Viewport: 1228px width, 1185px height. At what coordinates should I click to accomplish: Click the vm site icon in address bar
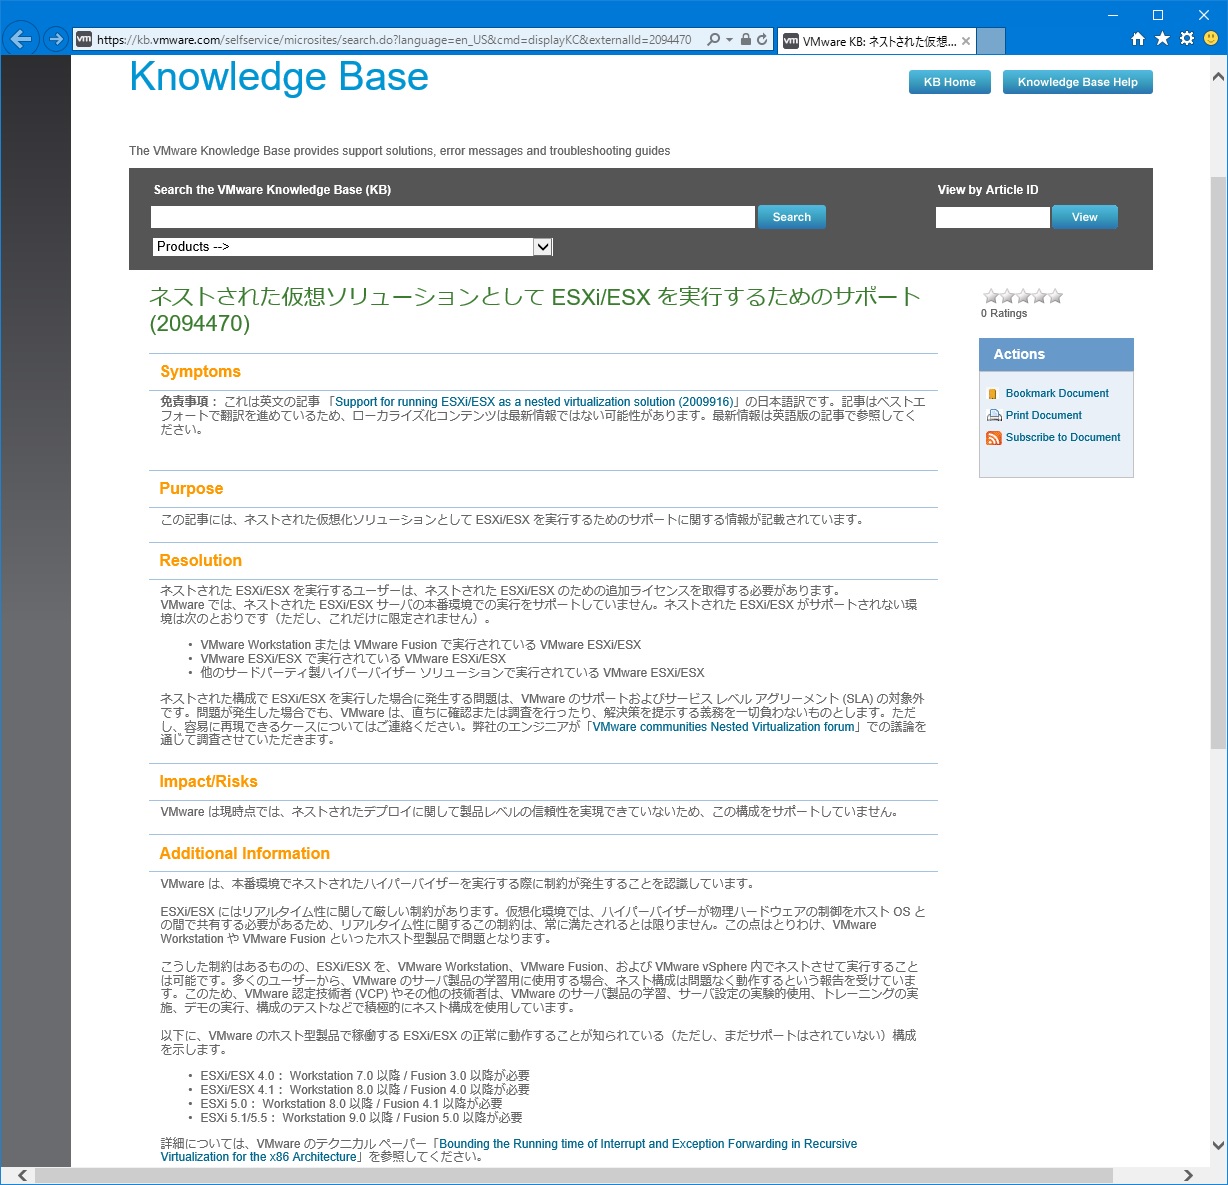pyautogui.click(x=84, y=40)
